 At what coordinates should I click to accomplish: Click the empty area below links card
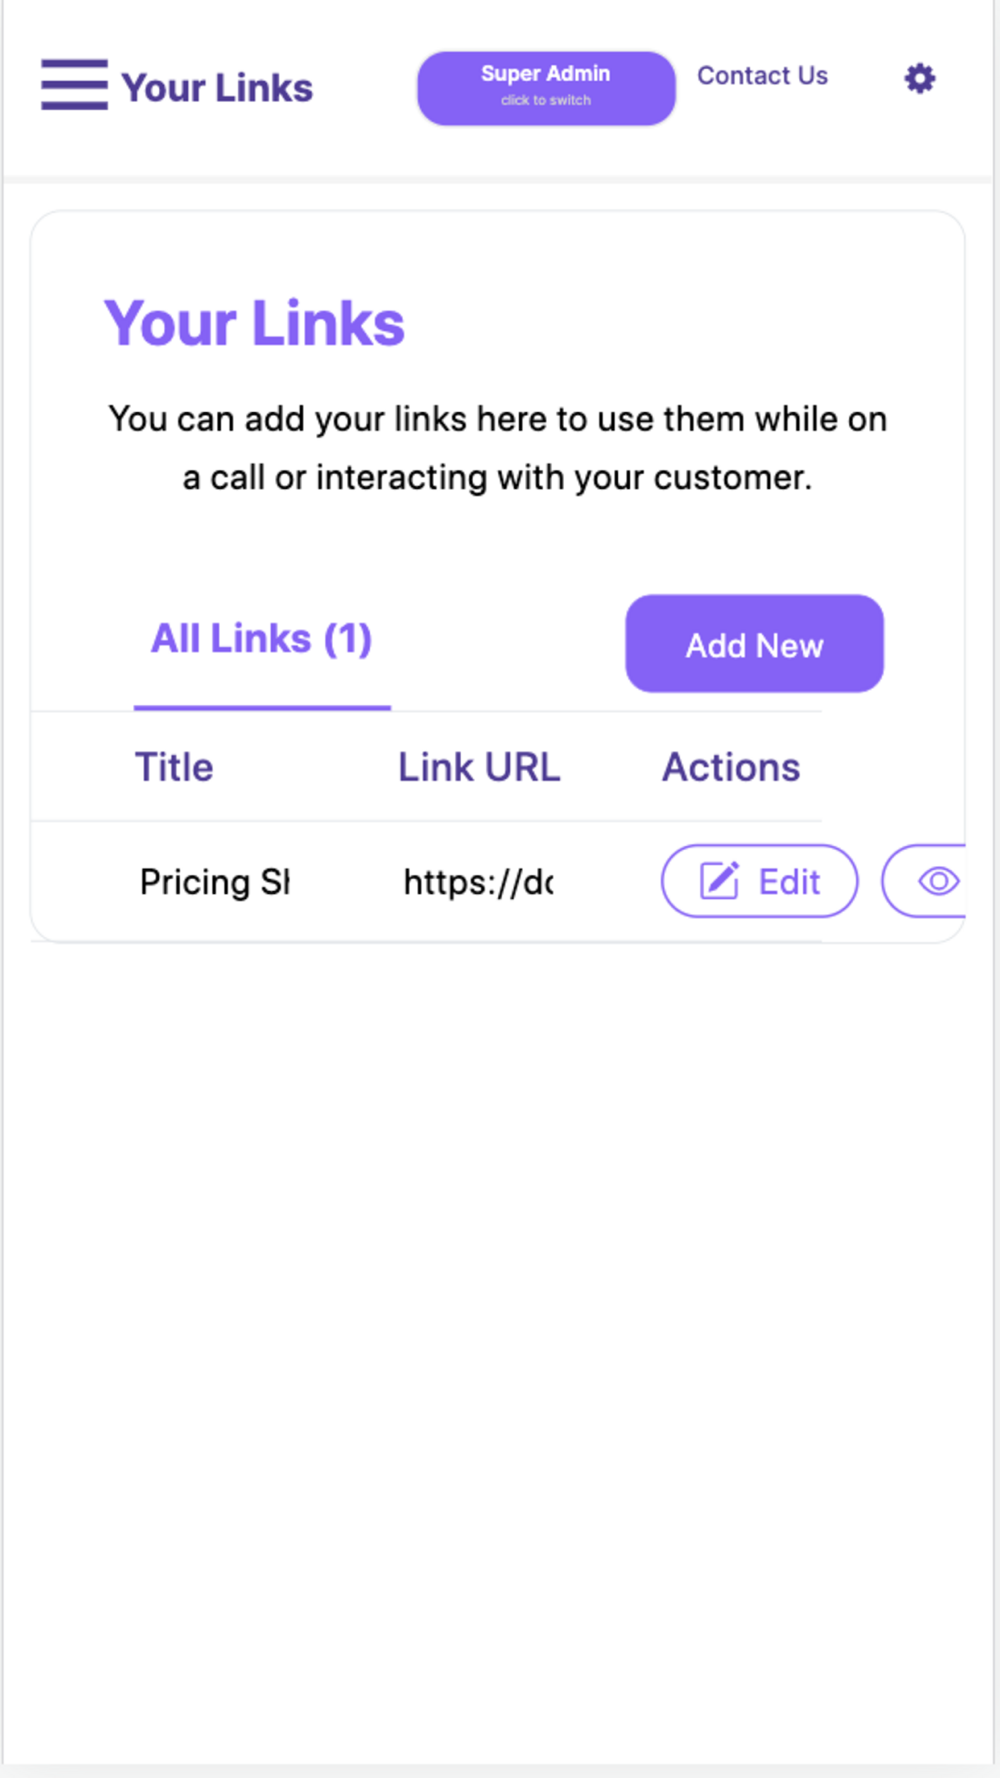click(497, 1350)
